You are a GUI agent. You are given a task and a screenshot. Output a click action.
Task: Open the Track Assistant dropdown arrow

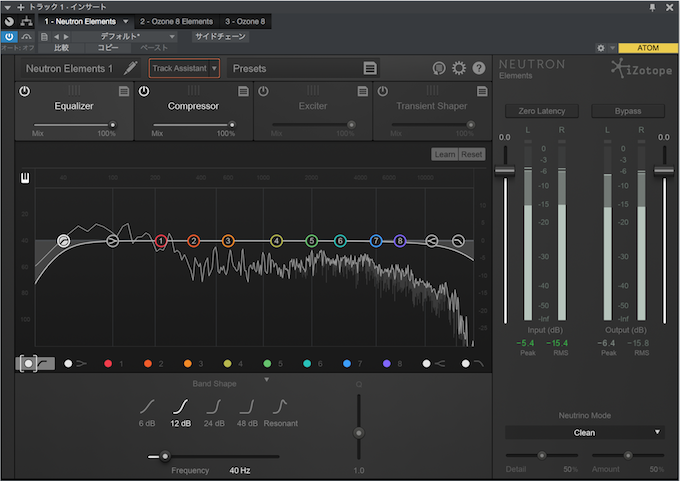point(214,68)
